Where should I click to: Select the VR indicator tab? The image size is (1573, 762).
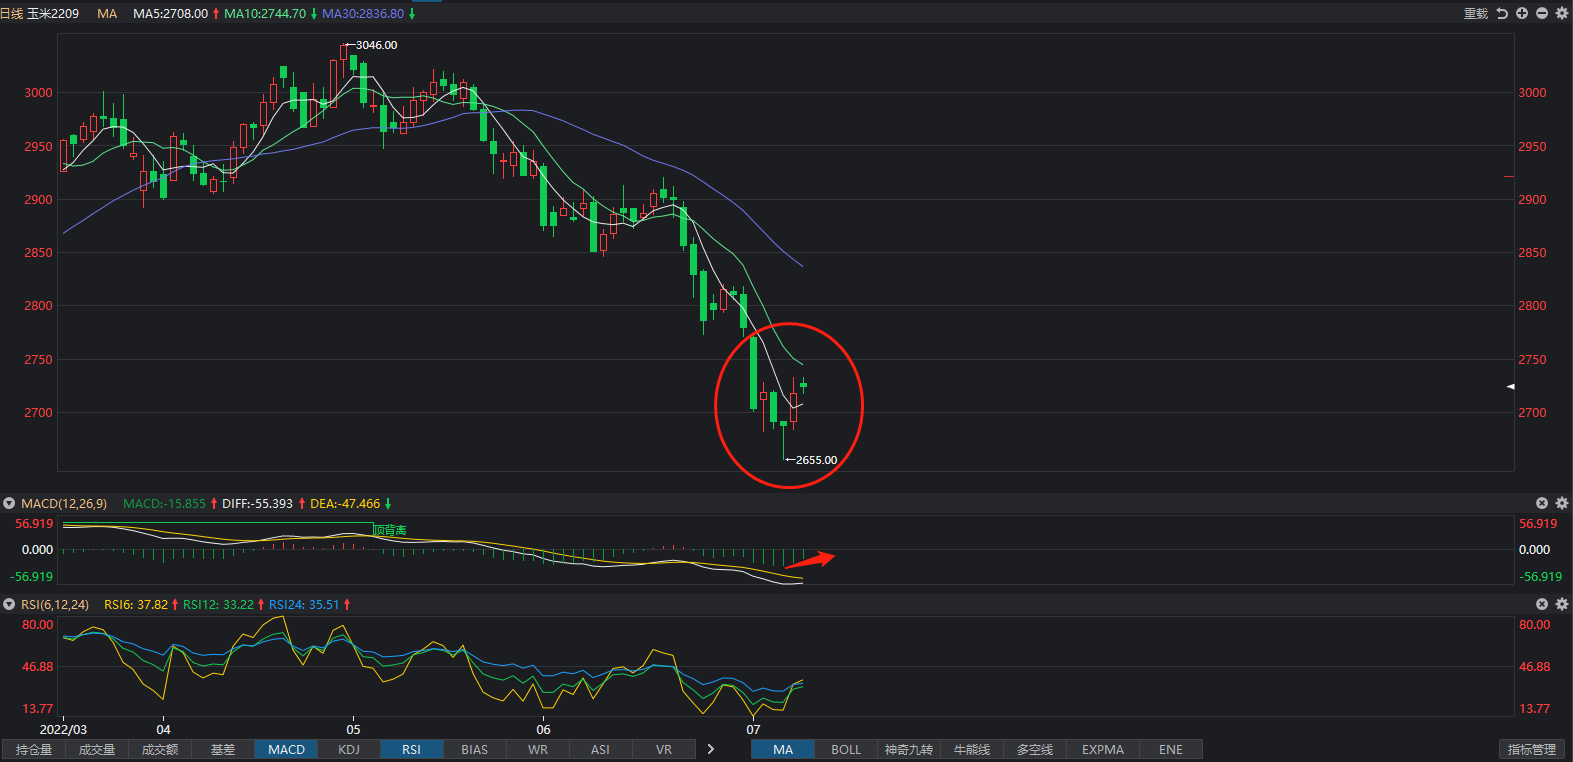click(664, 749)
